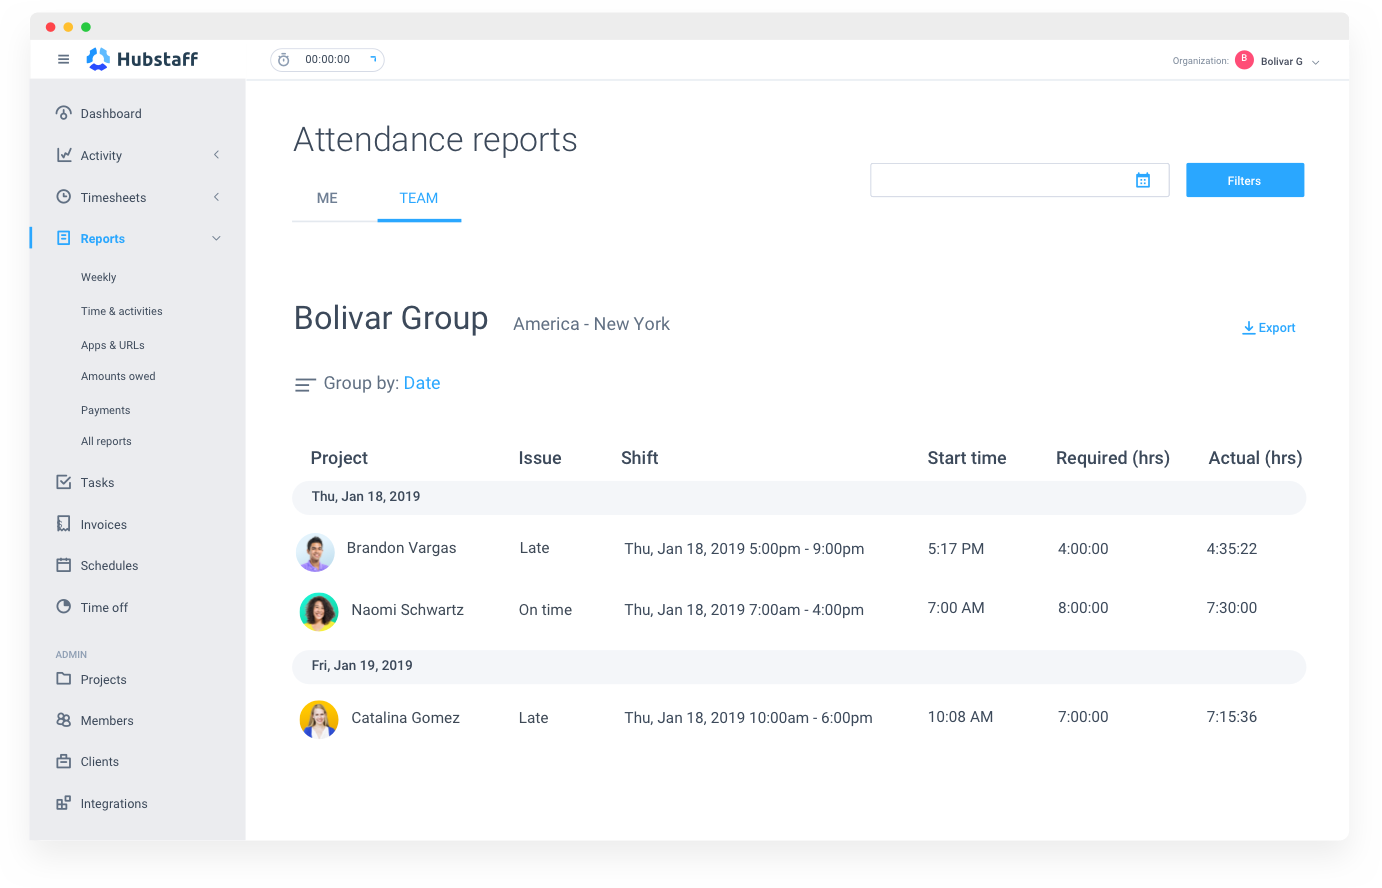Open the Time off page
Image resolution: width=1382 pixels, height=888 pixels.
tap(102, 607)
